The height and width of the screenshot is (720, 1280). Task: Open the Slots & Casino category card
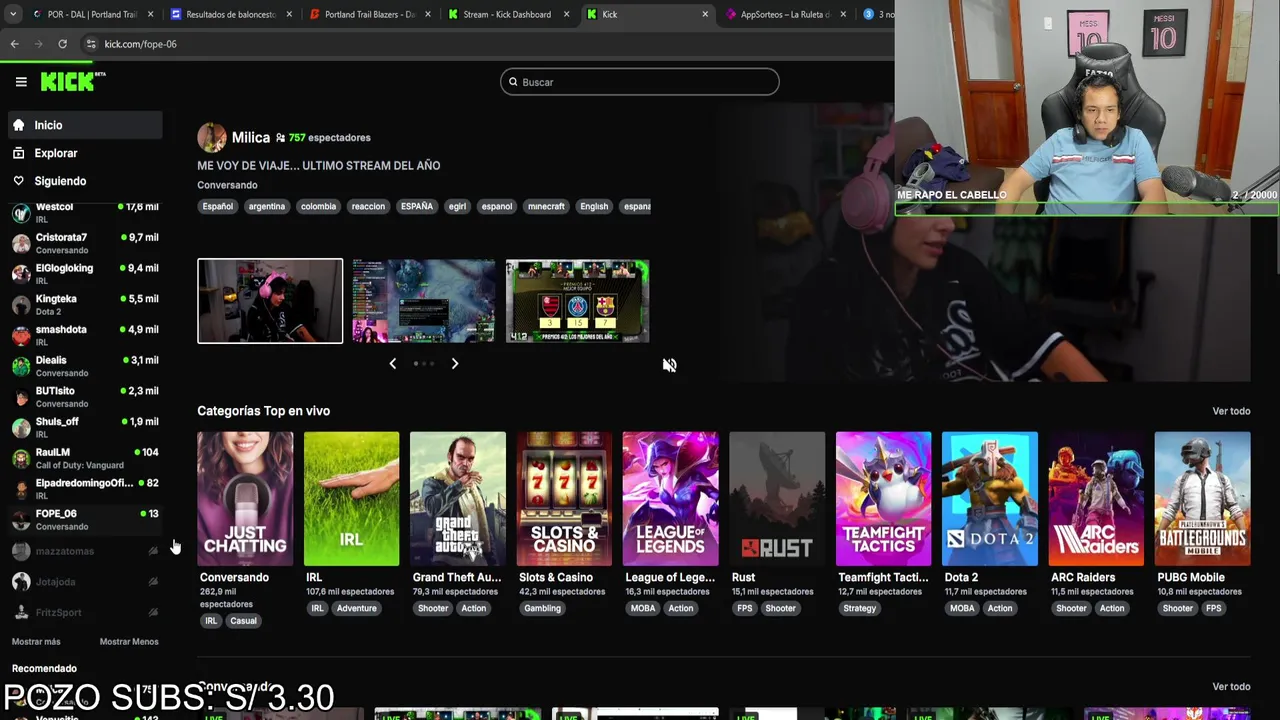(x=564, y=499)
